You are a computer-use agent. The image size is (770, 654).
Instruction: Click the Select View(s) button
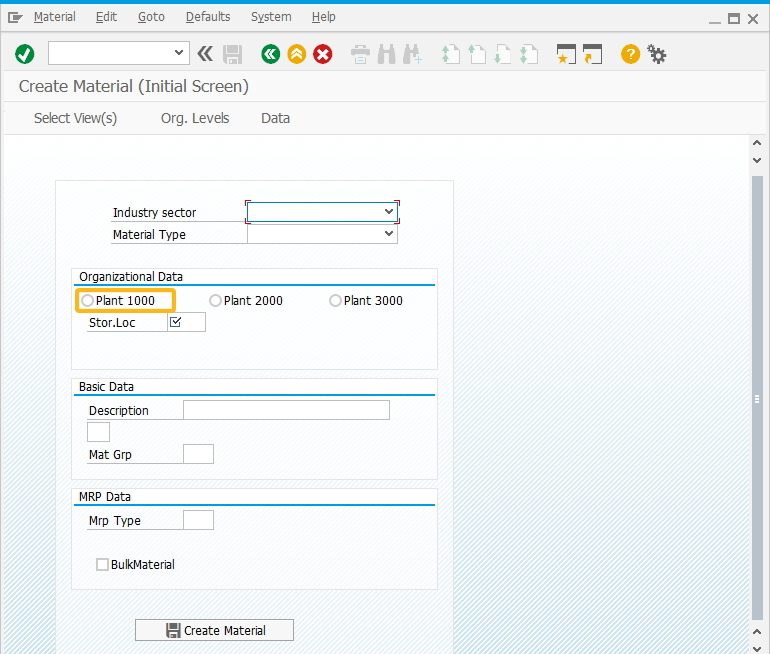click(x=75, y=118)
